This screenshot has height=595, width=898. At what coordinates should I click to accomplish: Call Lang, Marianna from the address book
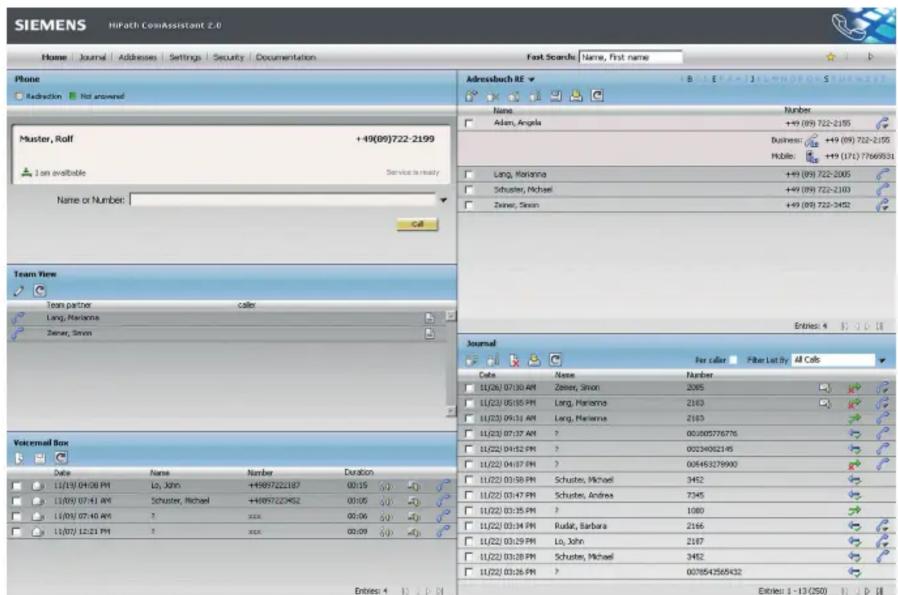pos(882,174)
